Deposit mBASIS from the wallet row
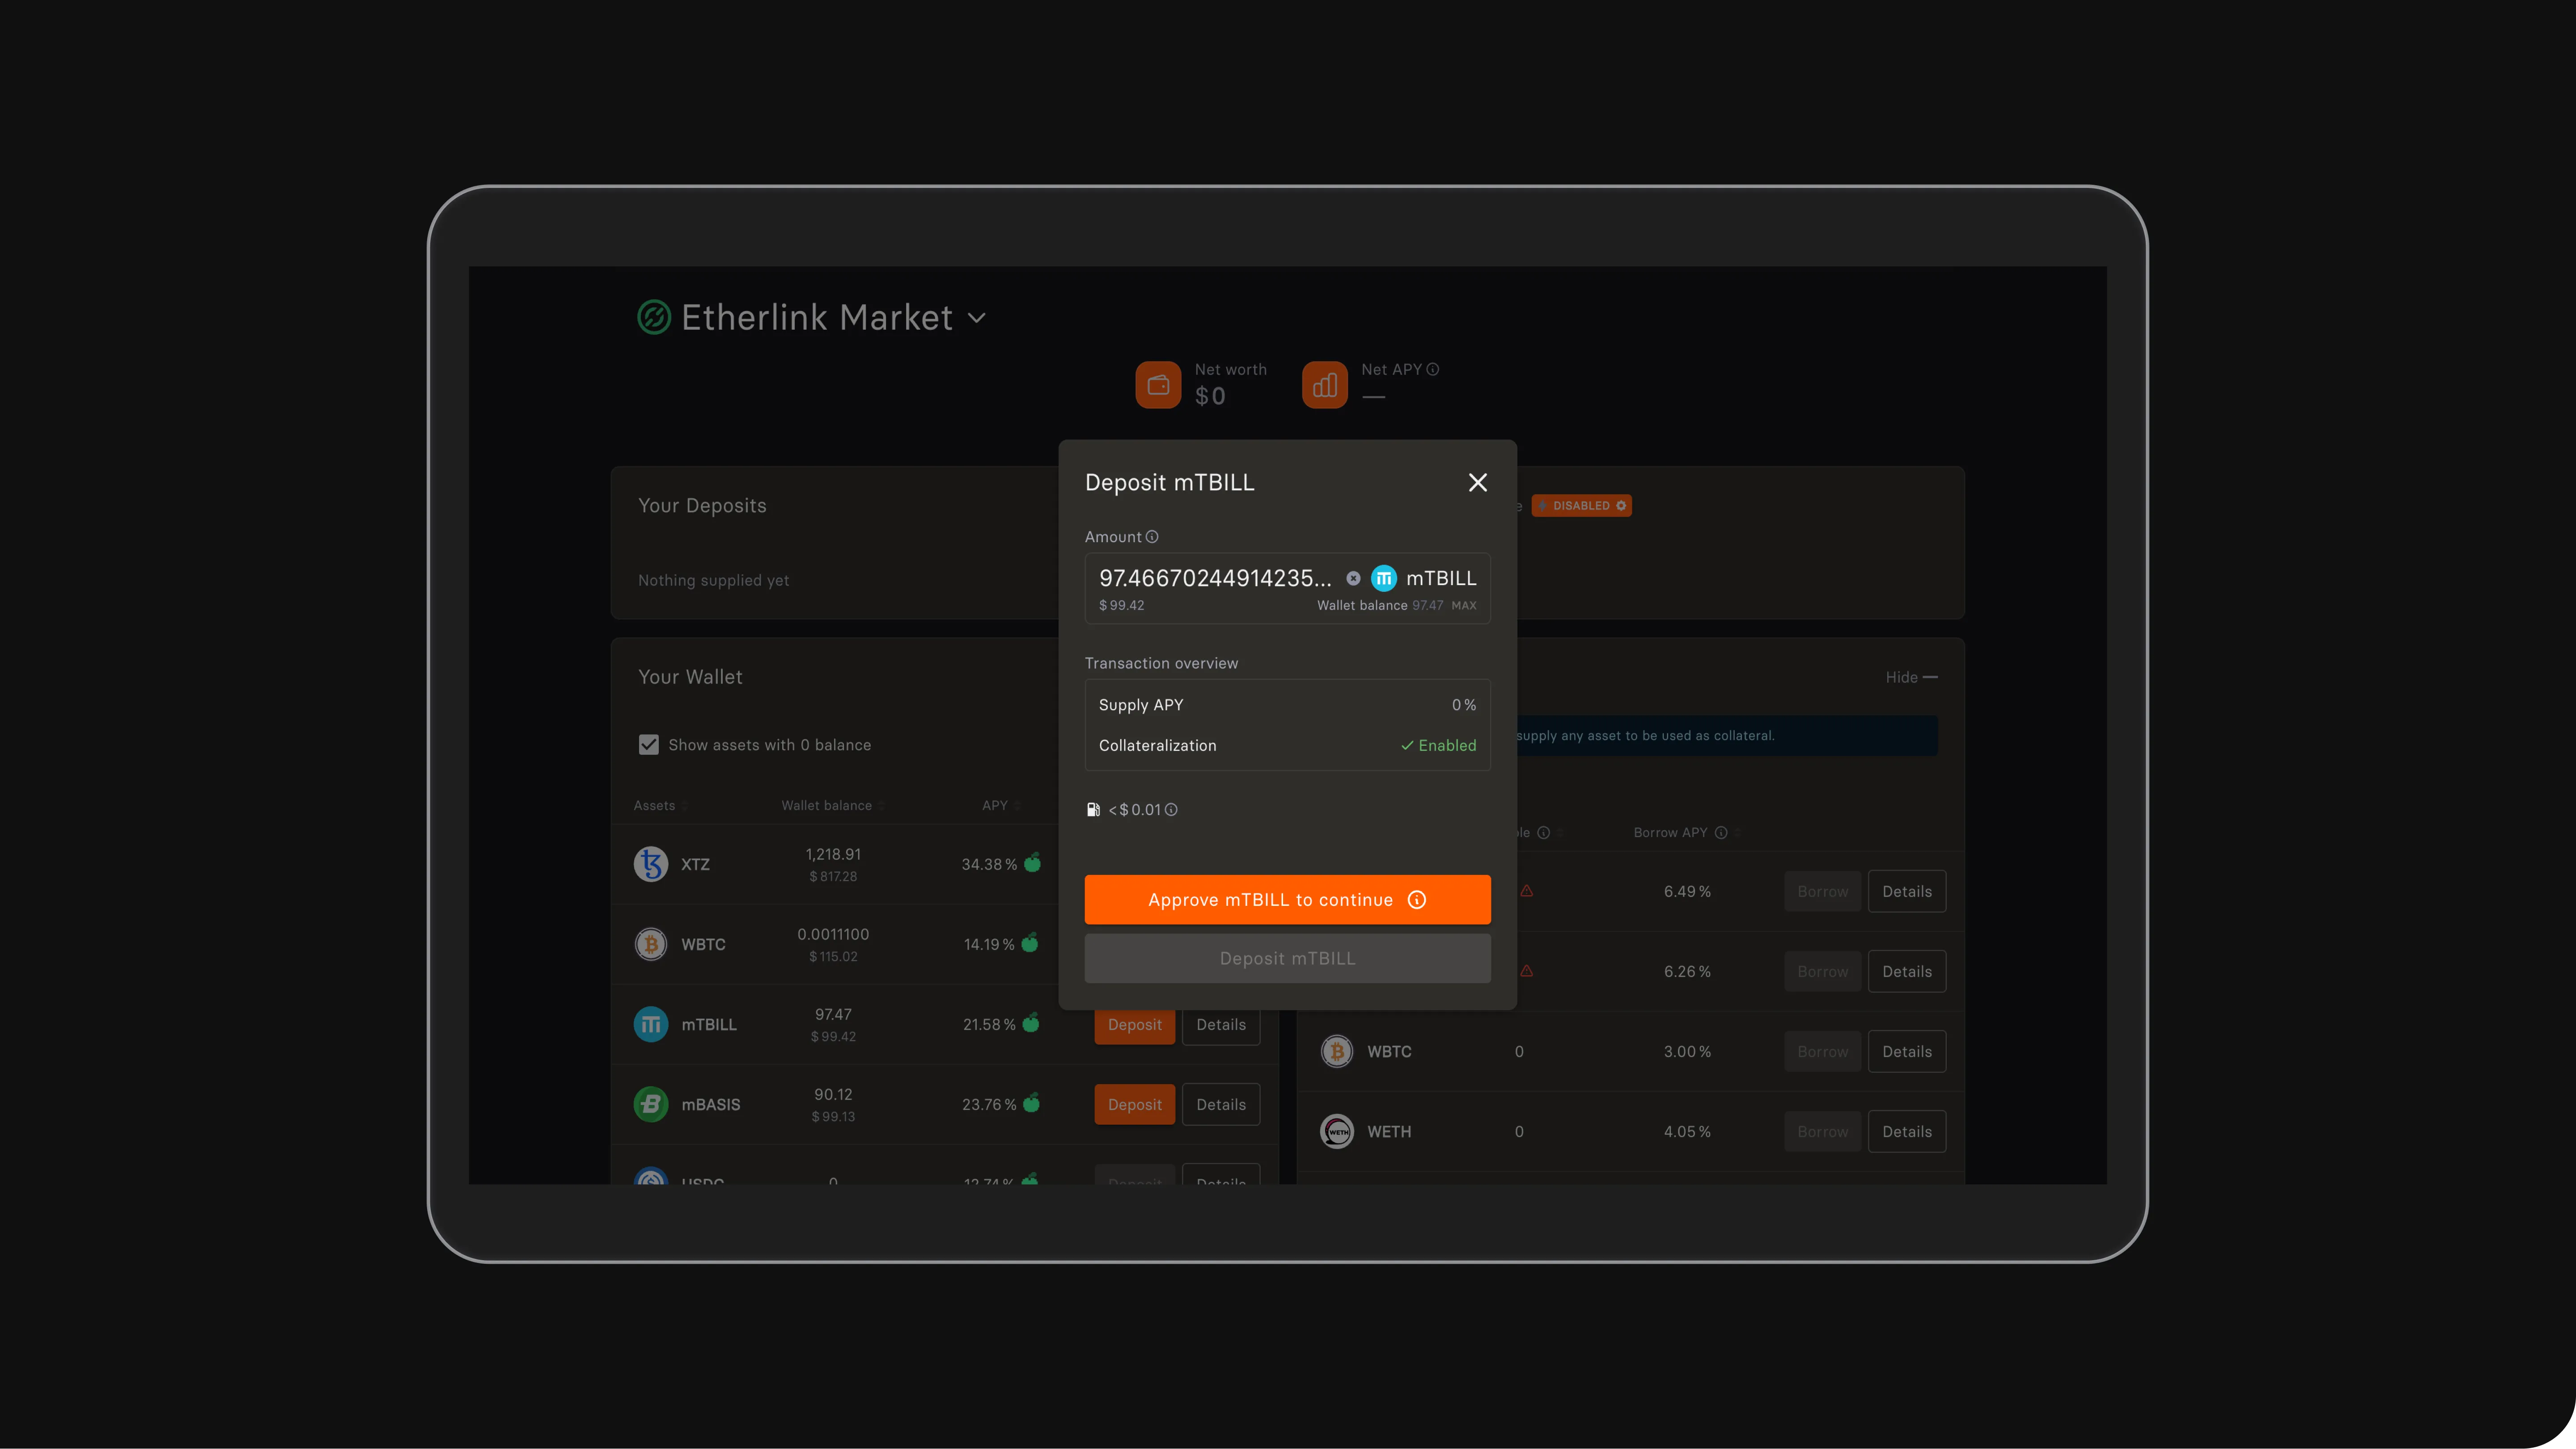Screen dimensions: 2576x1449 [x=1134, y=1105]
